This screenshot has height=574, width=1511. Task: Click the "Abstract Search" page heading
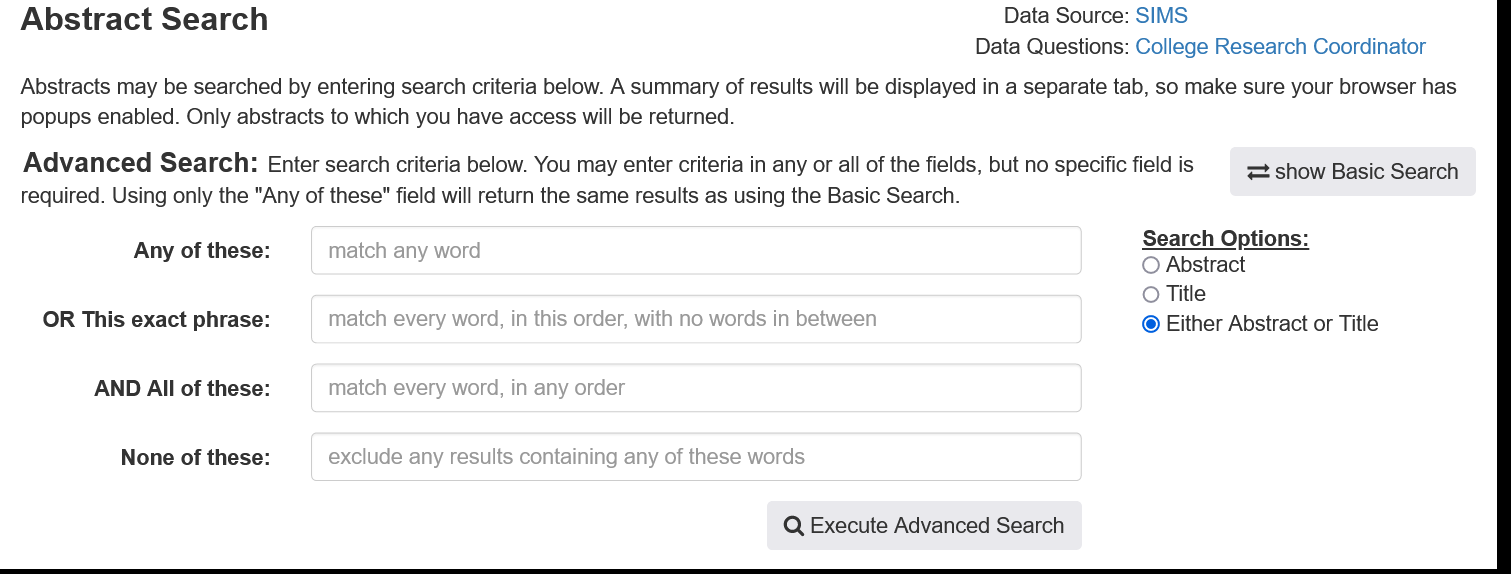coord(144,20)
